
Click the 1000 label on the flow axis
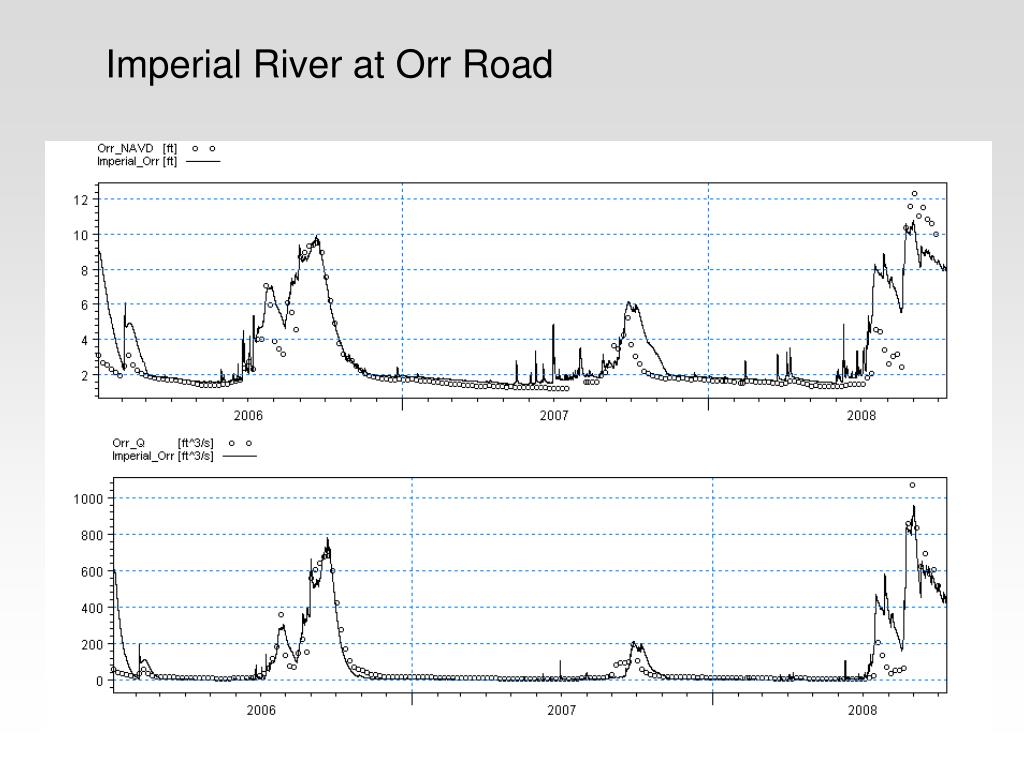[x=88, y=499]
